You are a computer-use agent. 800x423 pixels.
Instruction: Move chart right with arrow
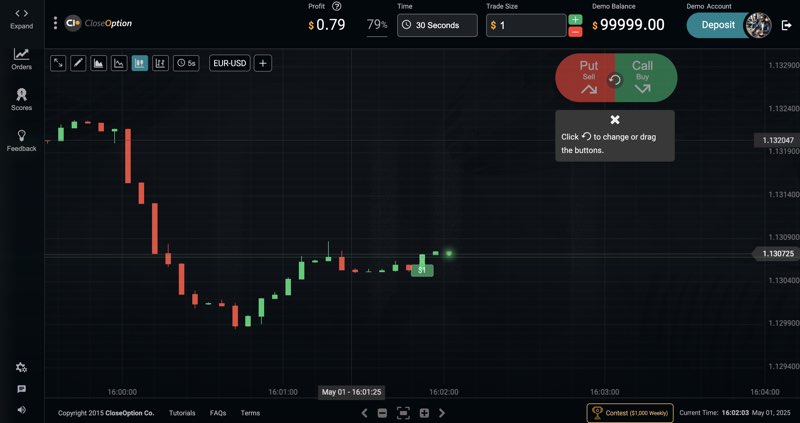coord(442,413)
